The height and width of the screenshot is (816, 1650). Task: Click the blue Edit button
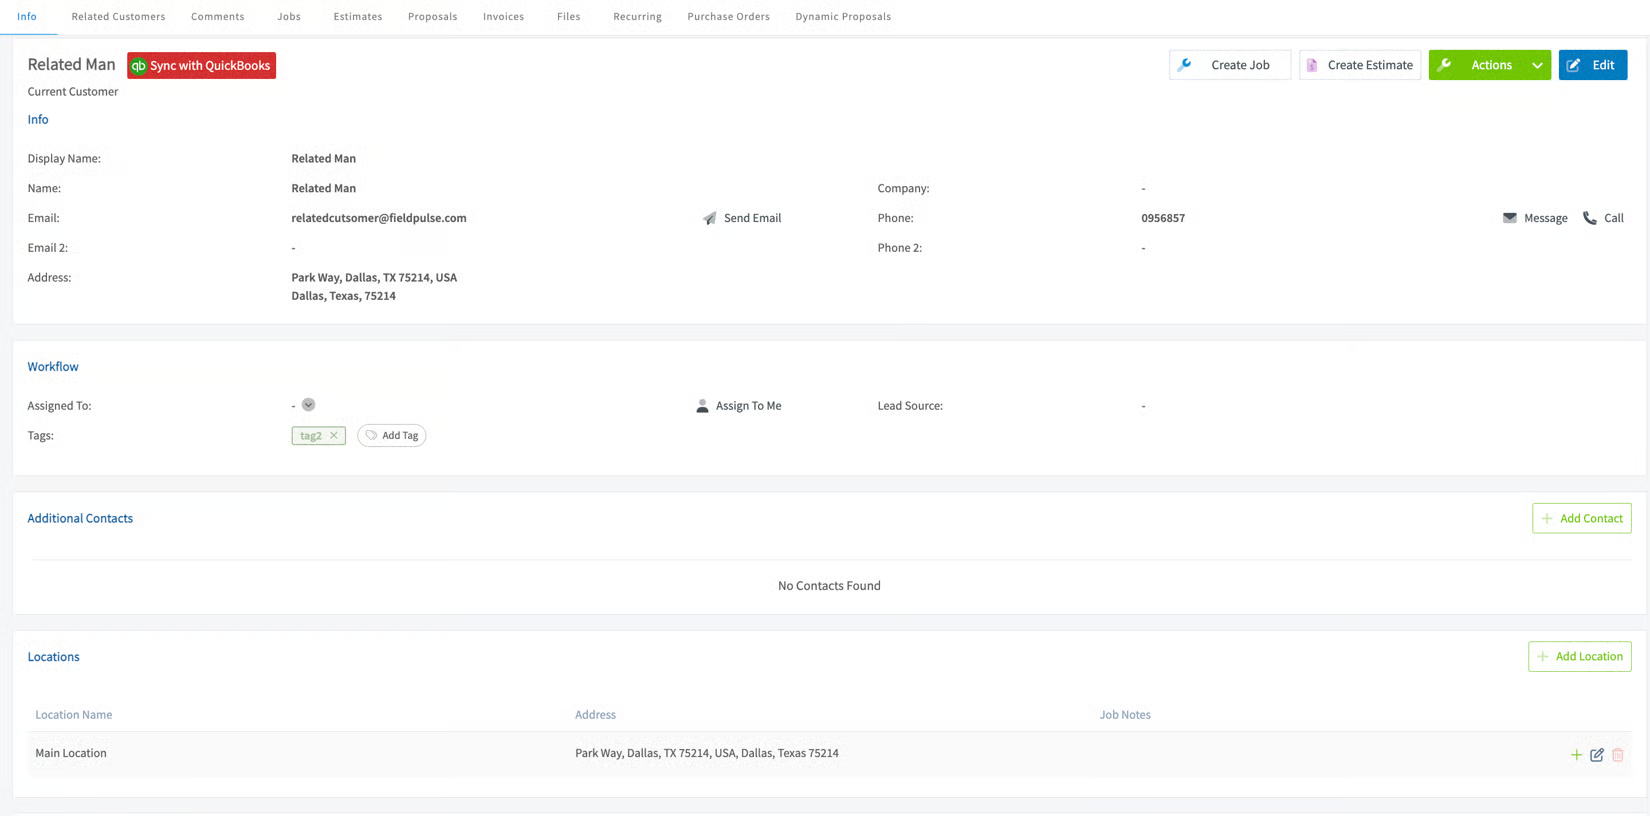click(x=1593, y=65)
